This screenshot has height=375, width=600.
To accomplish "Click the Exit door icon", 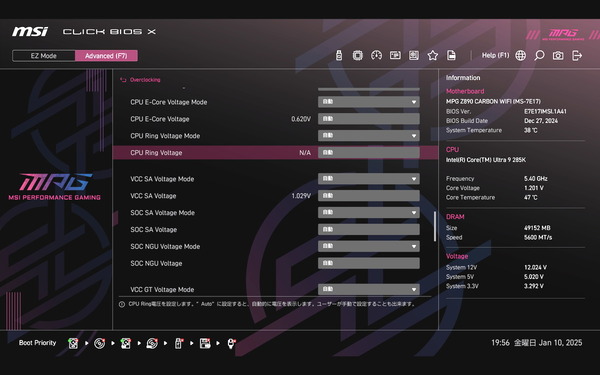I will pyautogui.click(x=577, y=55).
